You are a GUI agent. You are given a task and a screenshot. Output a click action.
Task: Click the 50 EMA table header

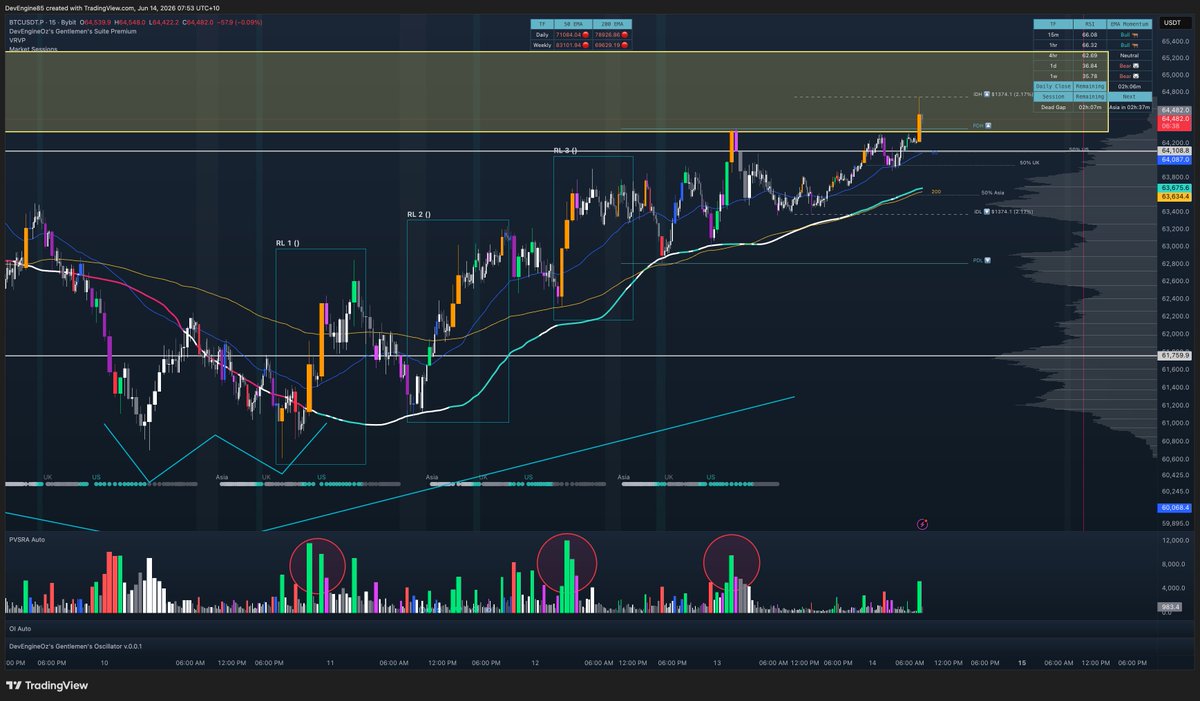click(x=573, y=24)
